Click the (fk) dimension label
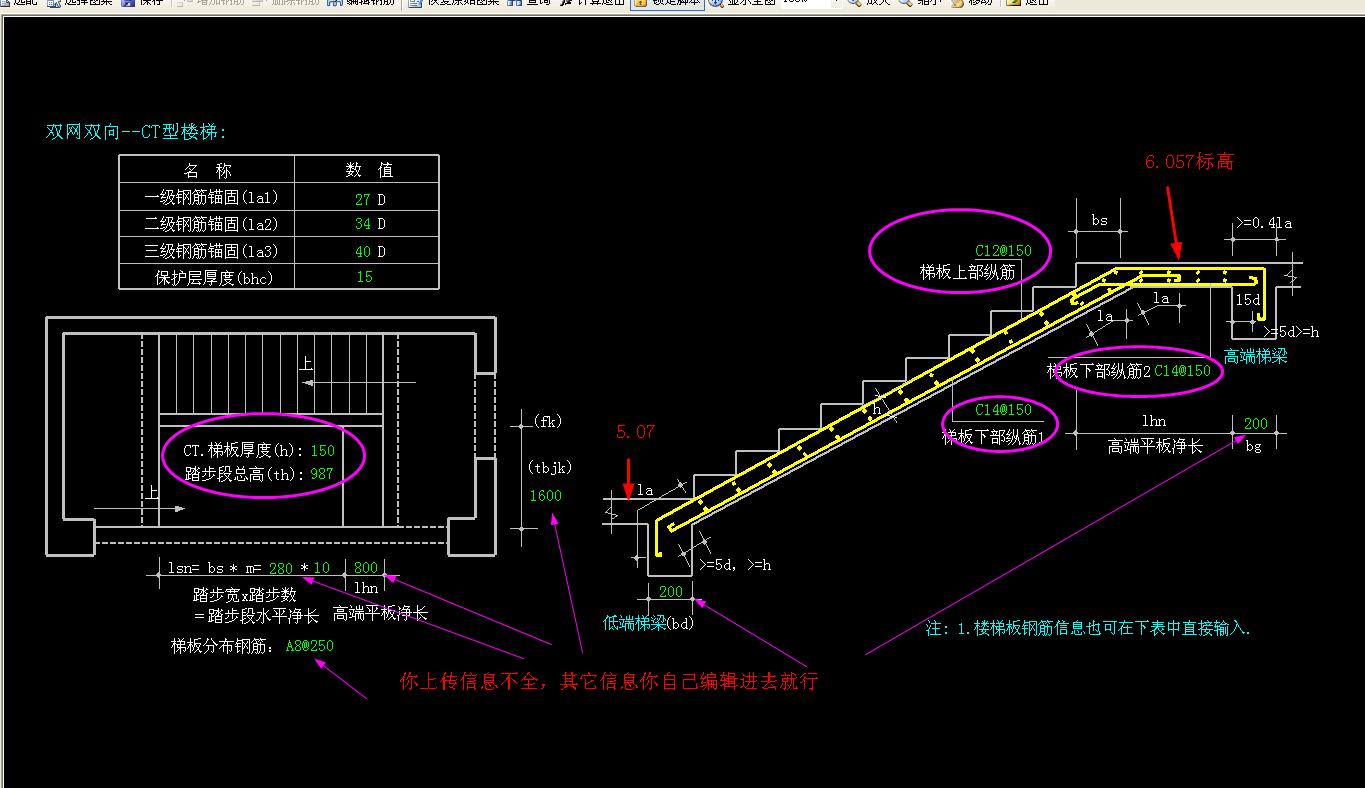The width and height of the screenshot is (1365, 788). click(547, 421)
